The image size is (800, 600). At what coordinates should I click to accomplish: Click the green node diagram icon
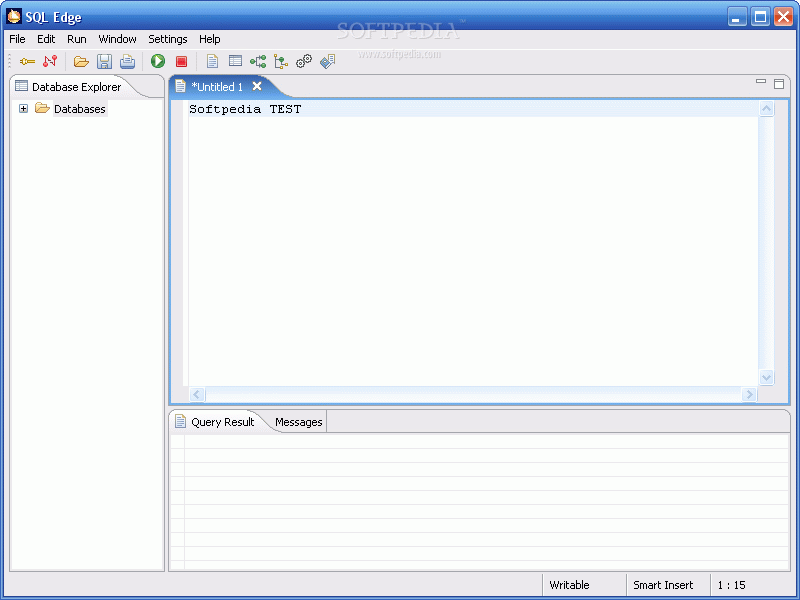pos(258,62)
